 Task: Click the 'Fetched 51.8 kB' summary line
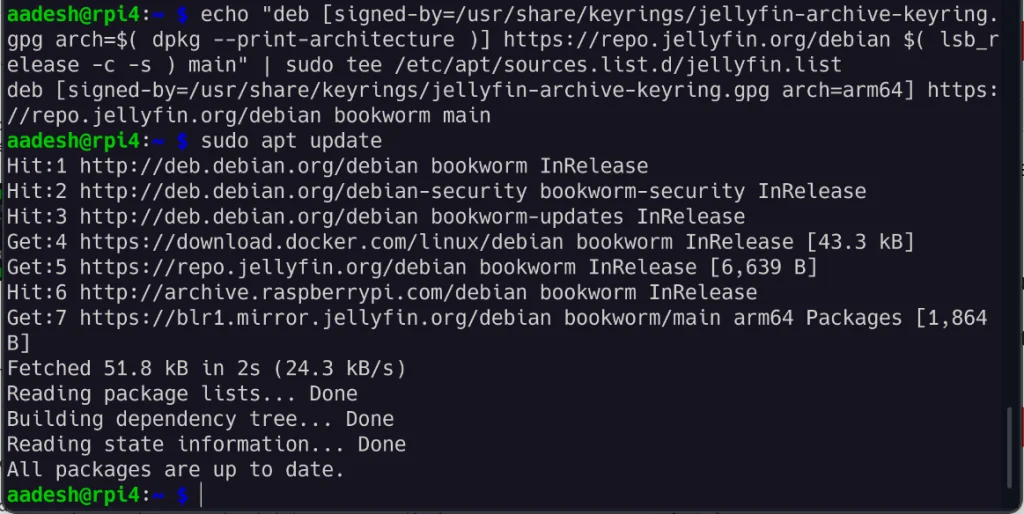point(206,369)
